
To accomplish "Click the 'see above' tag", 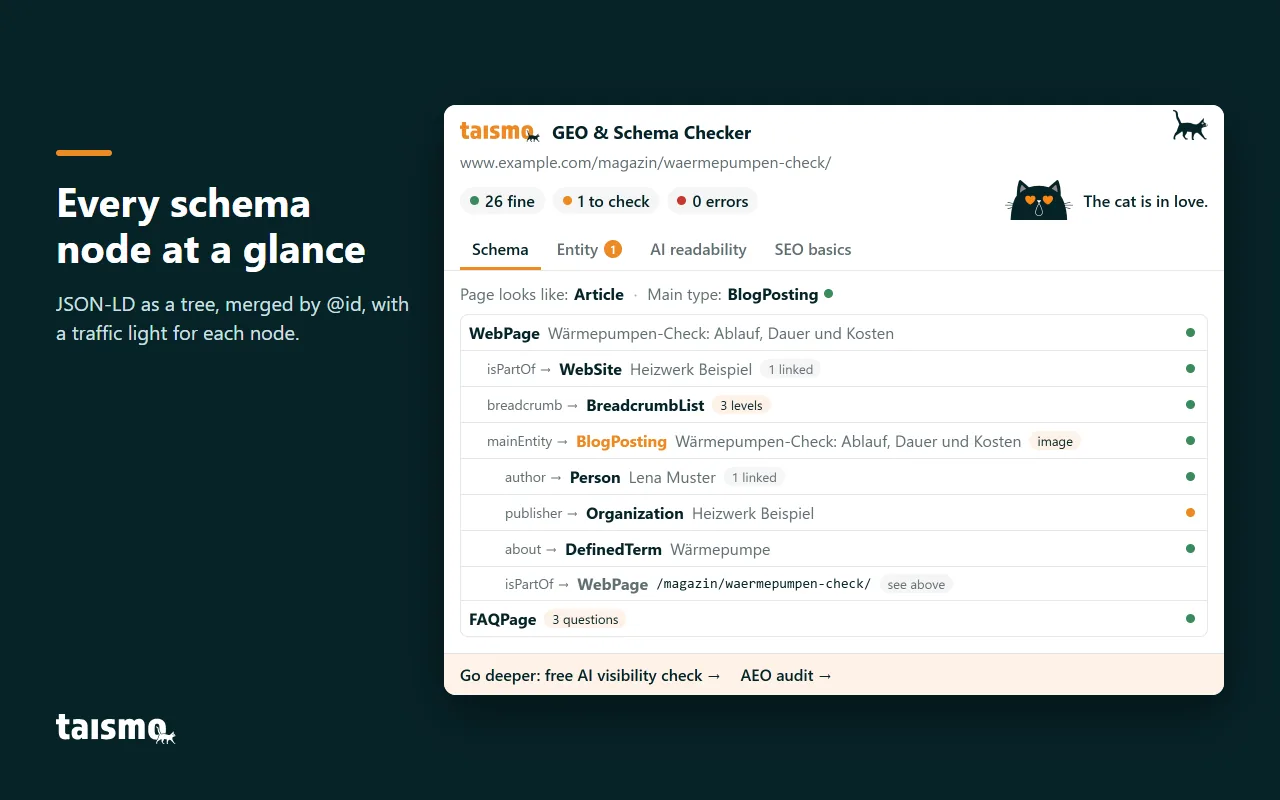I will pos(916,584).
